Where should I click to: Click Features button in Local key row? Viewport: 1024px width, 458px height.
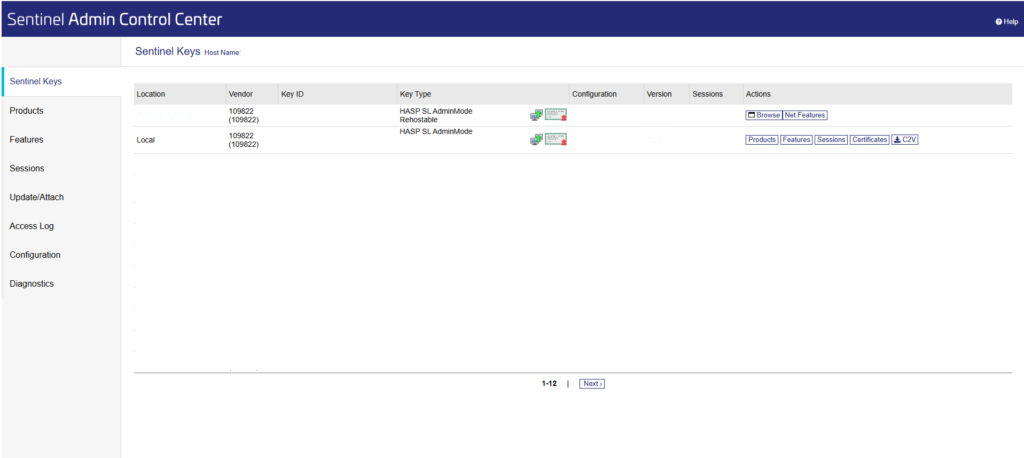(796, 140)
